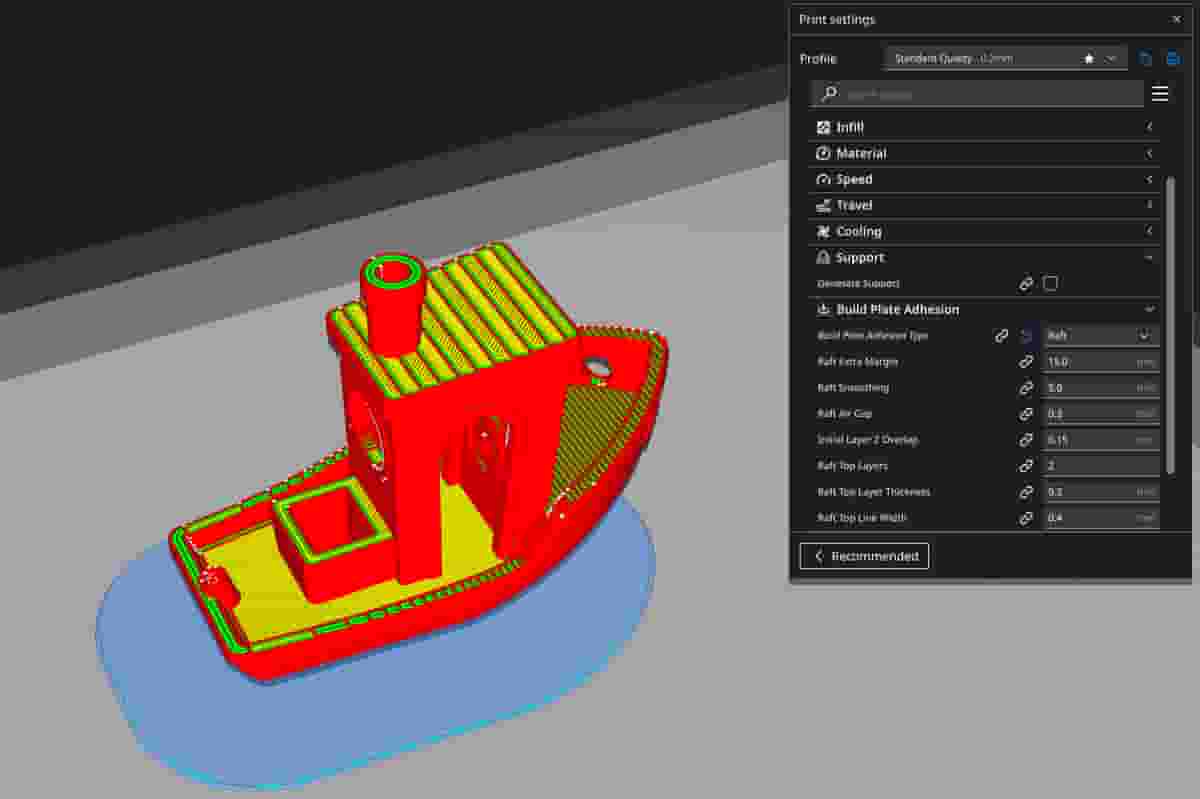Open the settings visibility hamburger menu
Screen dimensions: 1200x799
[x=1160, y=94]
